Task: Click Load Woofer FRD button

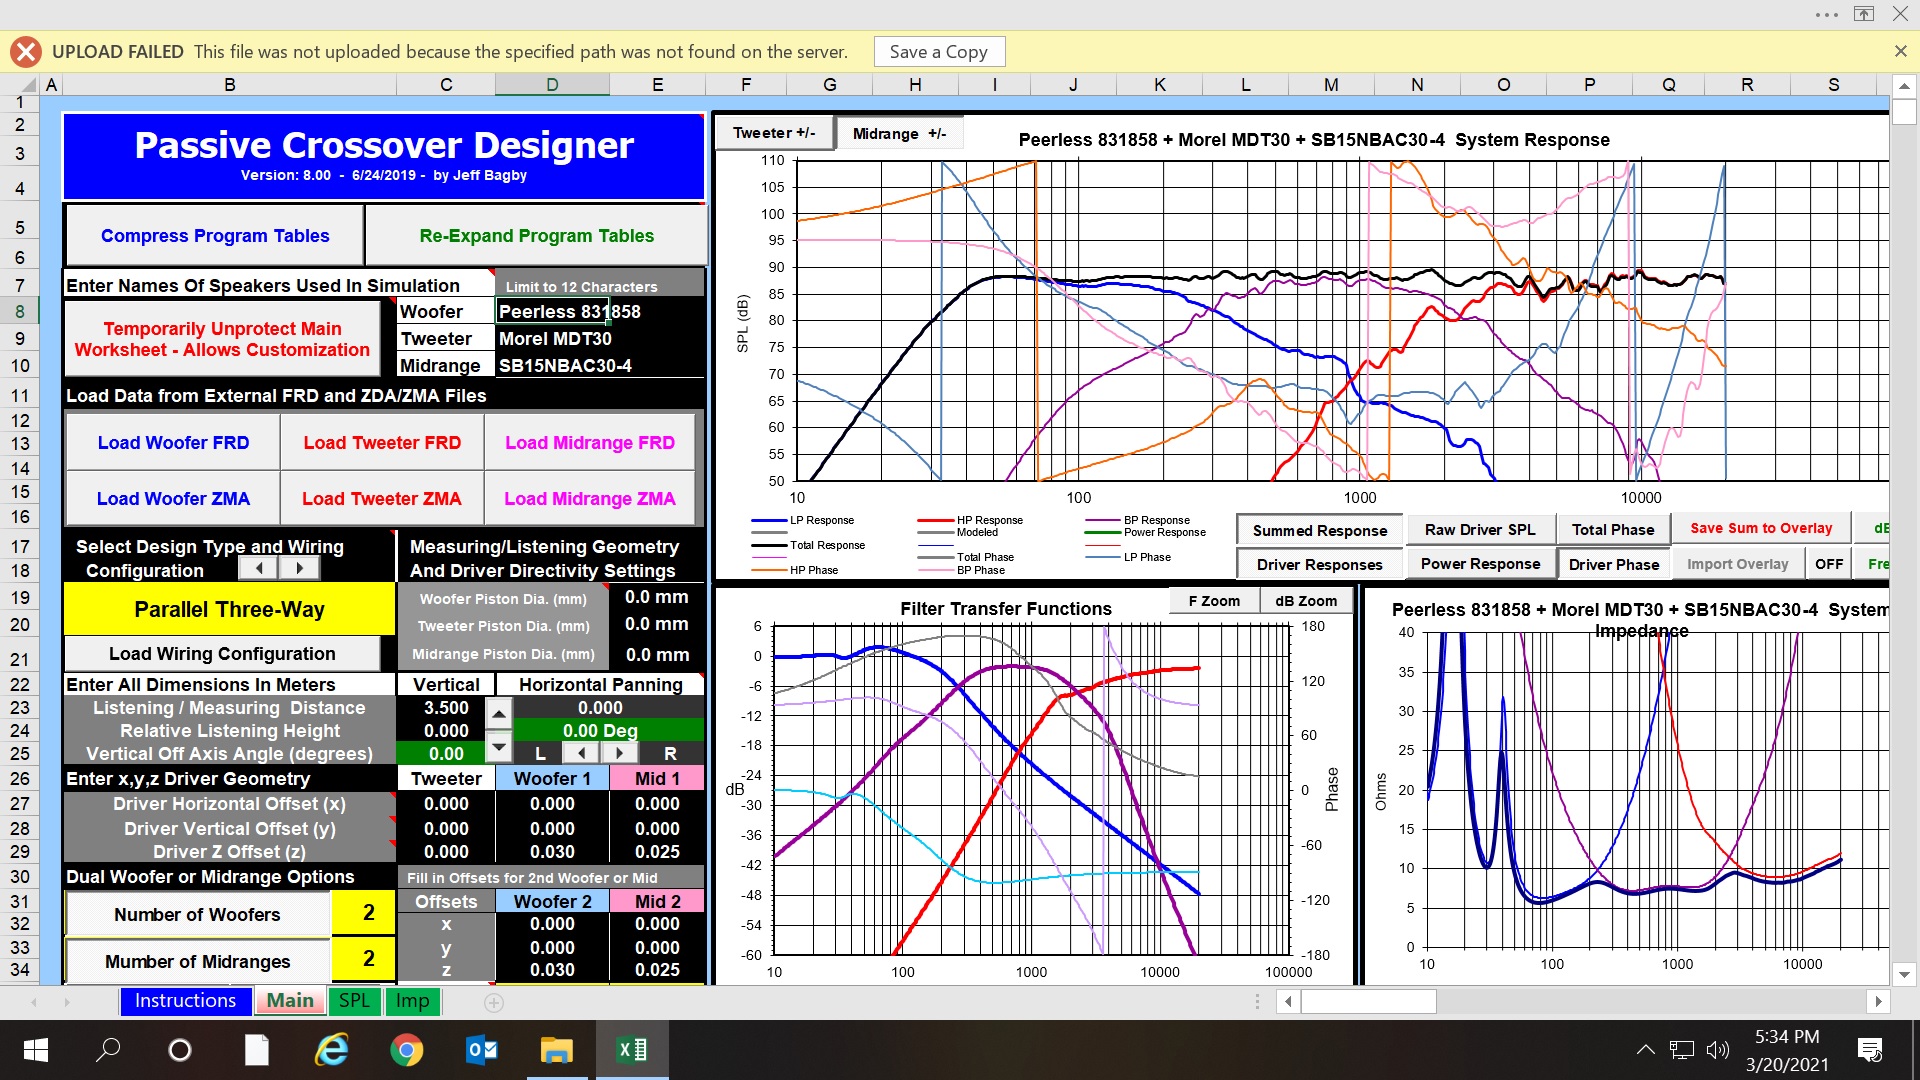Action: tap(173, 443)
